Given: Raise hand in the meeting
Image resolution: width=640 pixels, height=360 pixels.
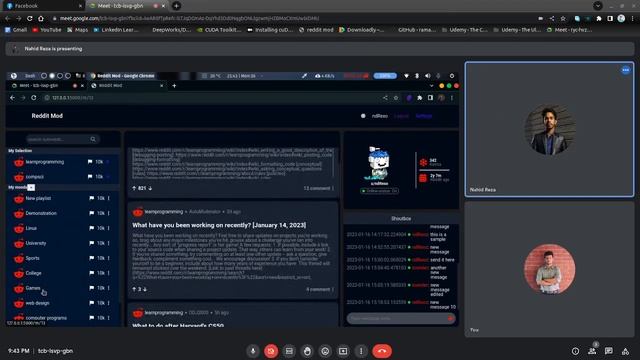Looking at the screenshot, I should [x=307, y=351].
